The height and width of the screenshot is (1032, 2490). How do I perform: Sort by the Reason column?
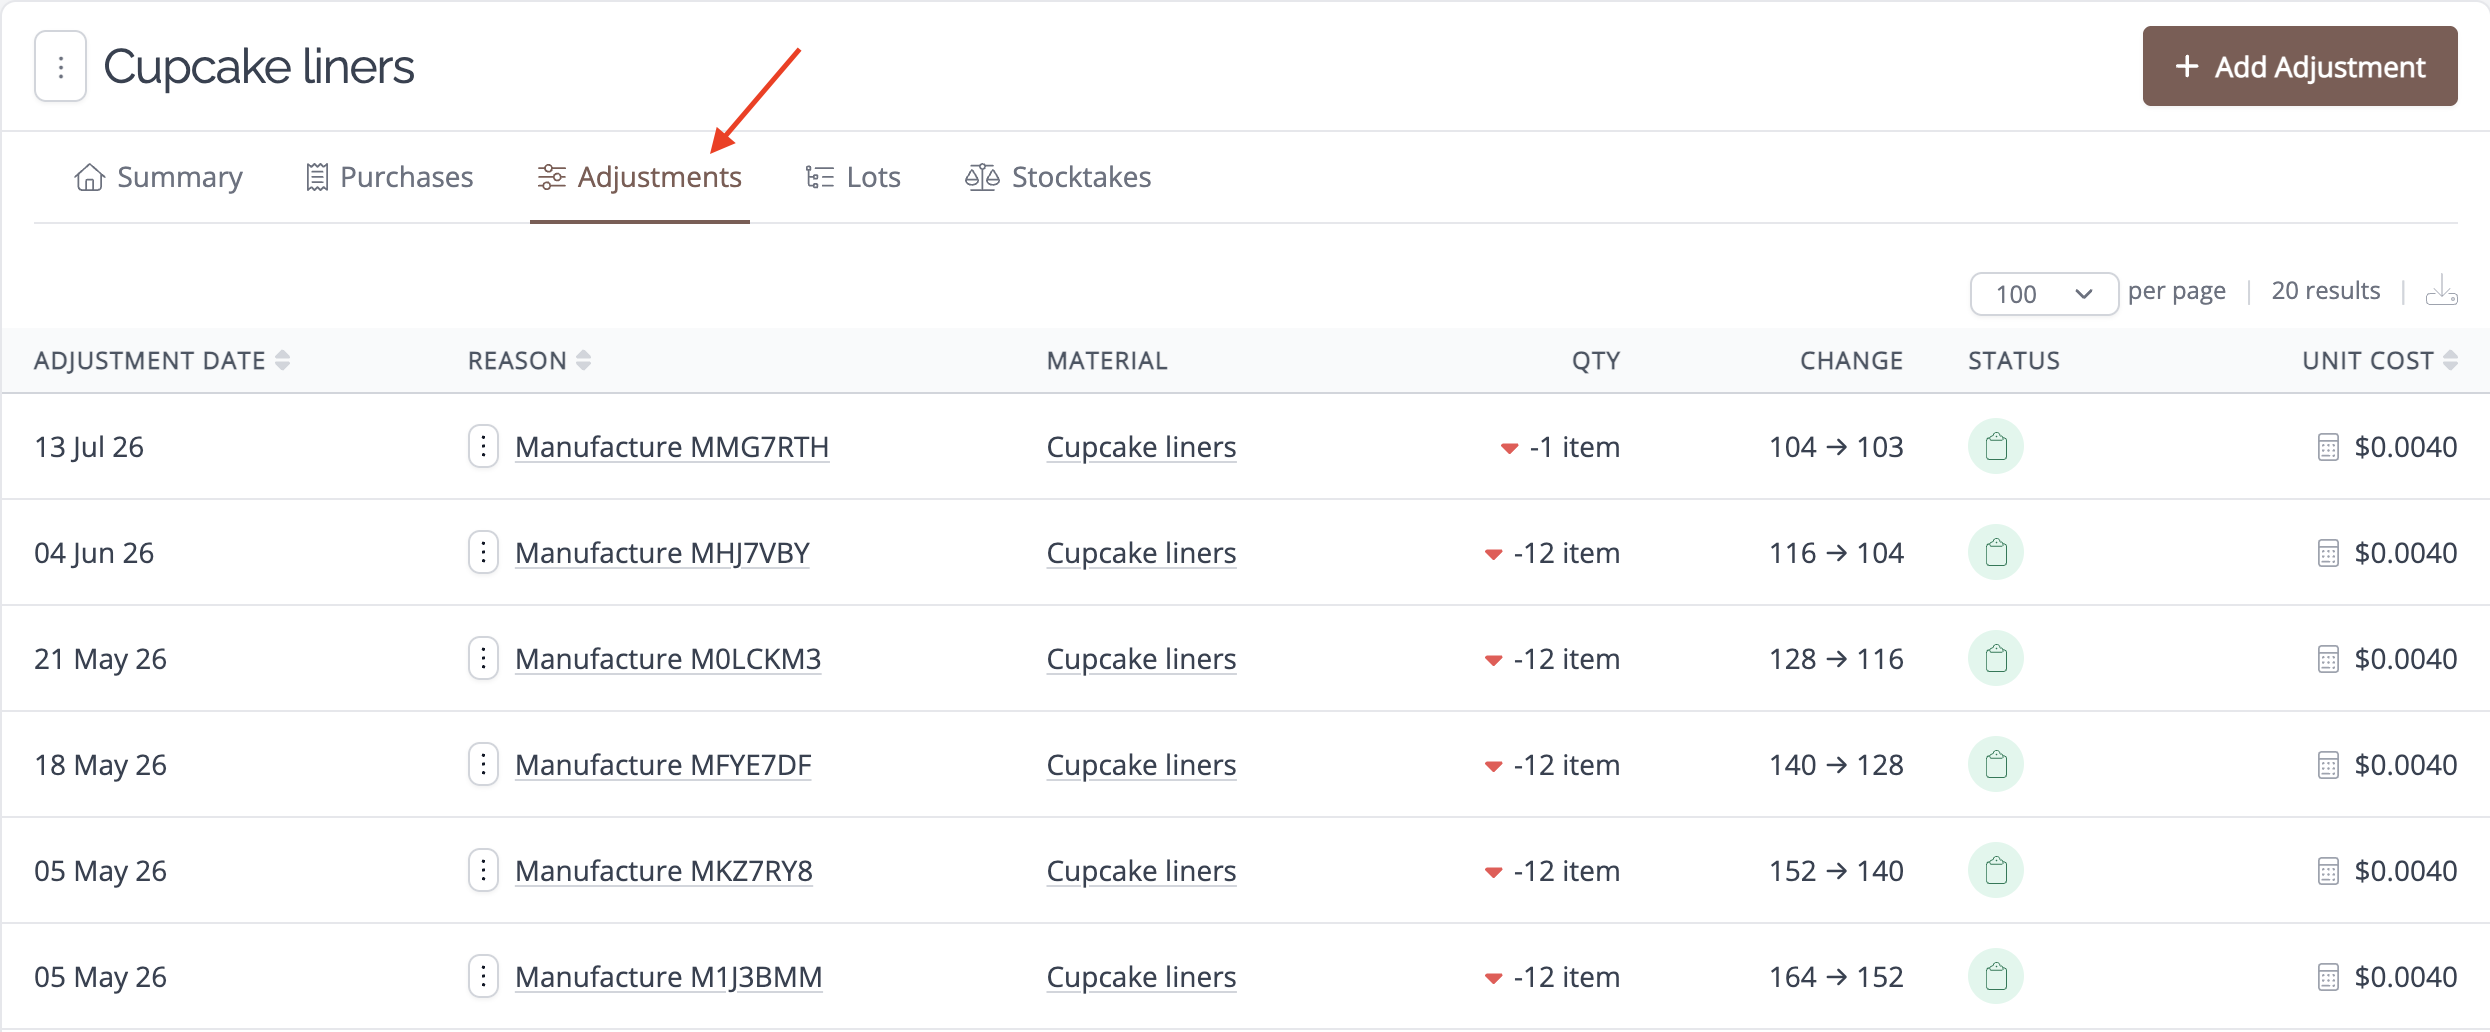click(x=530, y=360)
